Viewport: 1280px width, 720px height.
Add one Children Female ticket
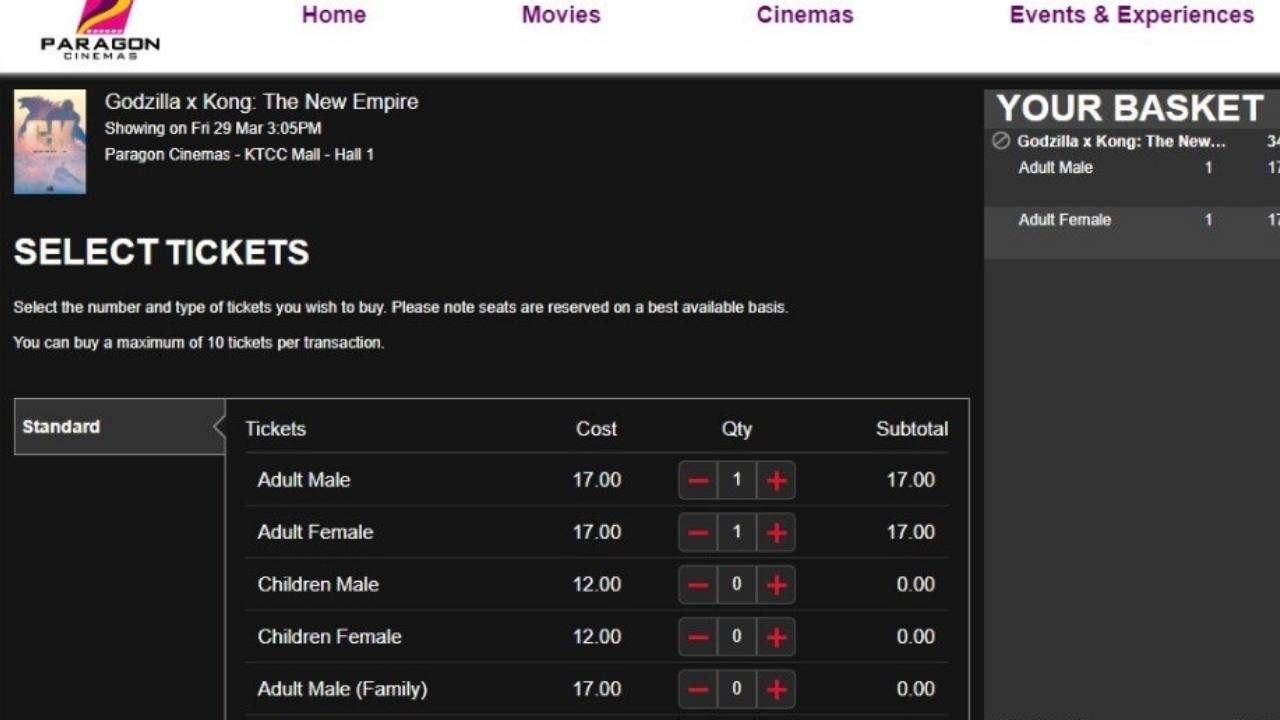pyautogui.click(x=776, y=636)
